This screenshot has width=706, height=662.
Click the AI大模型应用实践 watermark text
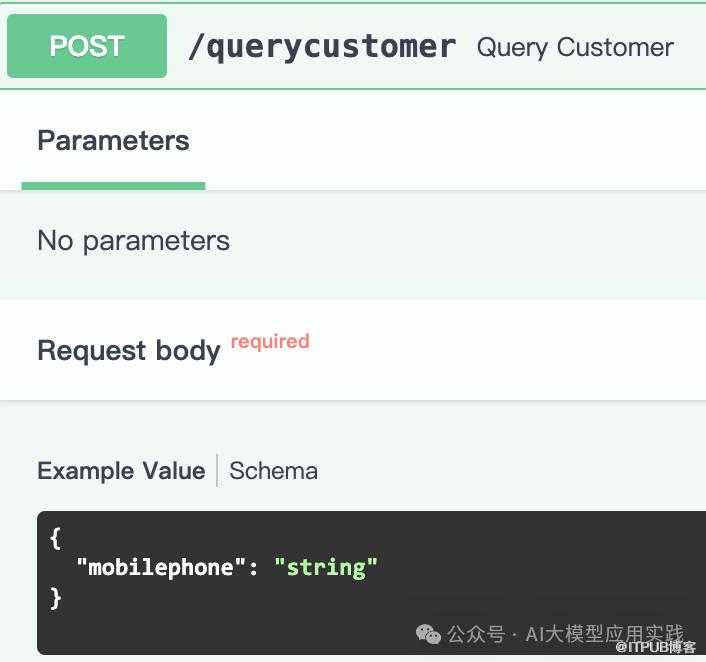tap(604, 634)
